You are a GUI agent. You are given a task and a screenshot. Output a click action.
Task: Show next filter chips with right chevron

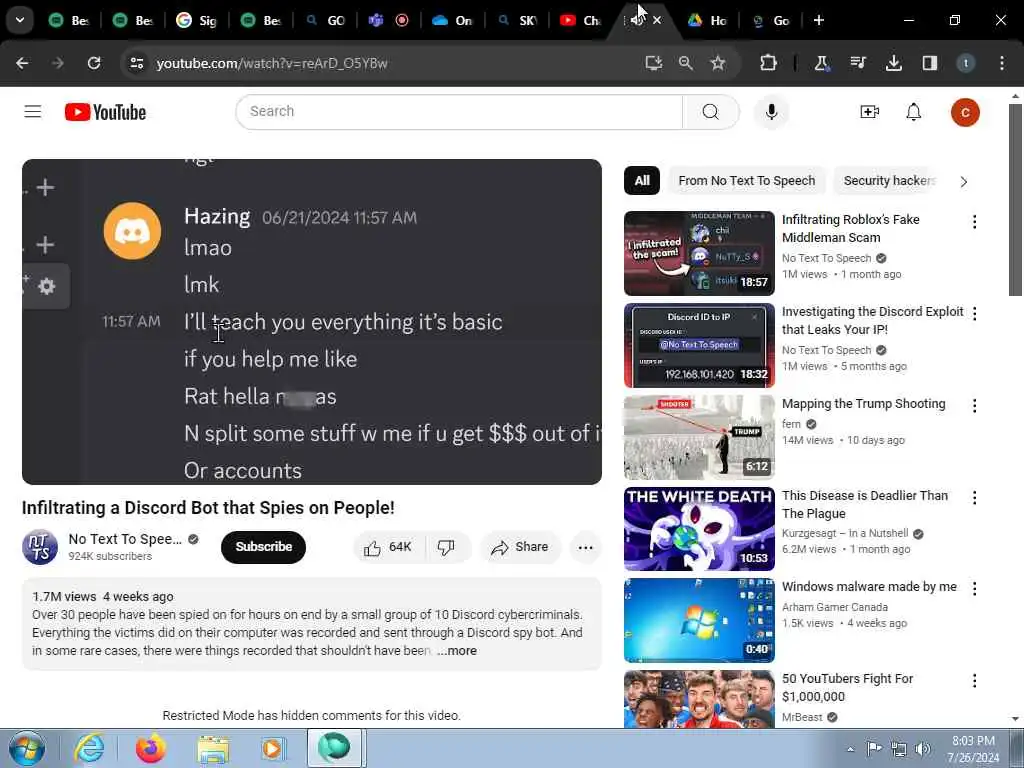(x=964, y=182)
